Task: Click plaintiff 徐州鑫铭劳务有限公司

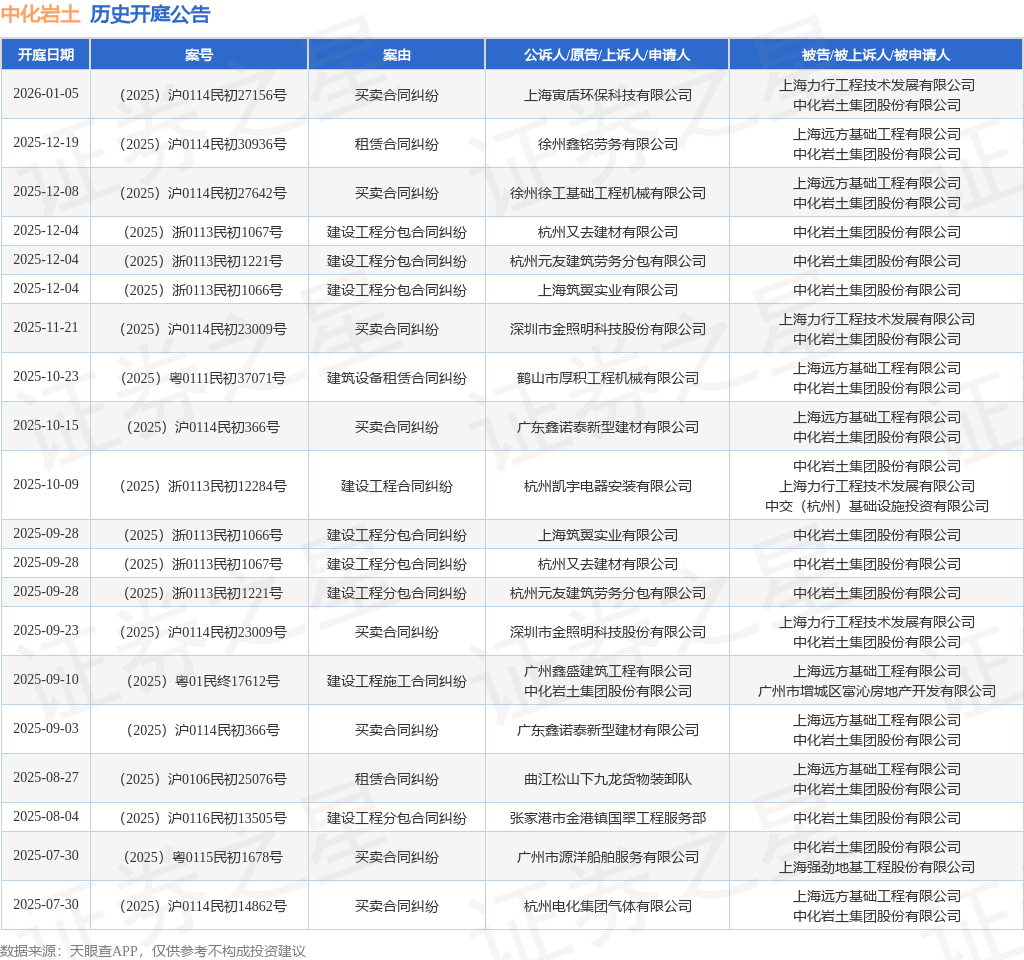Action: point(607,144)
